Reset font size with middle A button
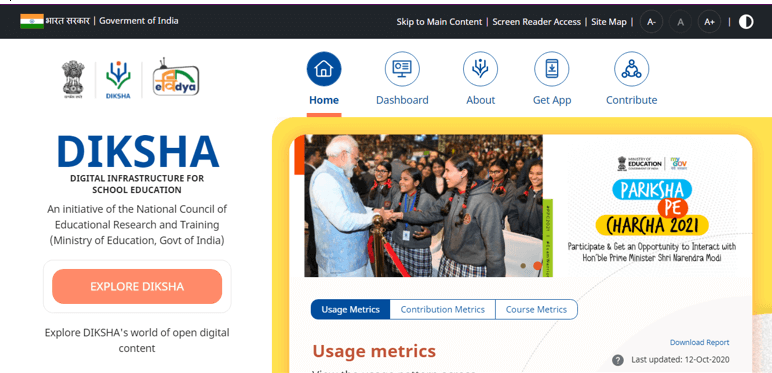This screenshot has height=373, width=772. [680, 22]
